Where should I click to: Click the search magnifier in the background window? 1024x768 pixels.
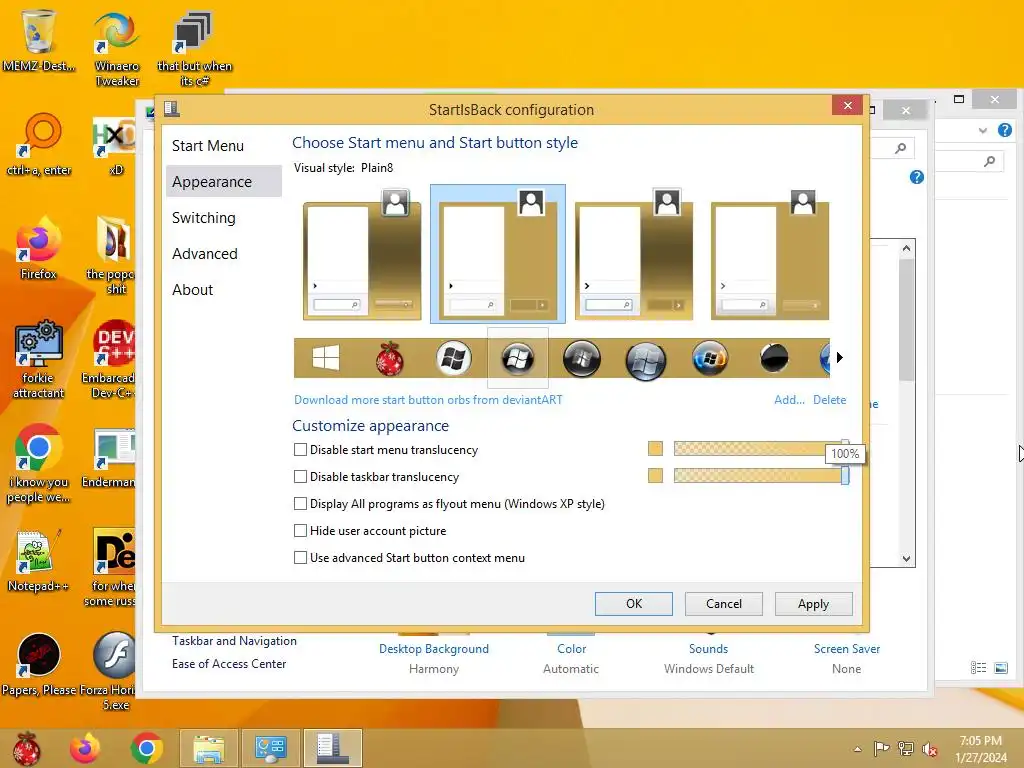(990, 161)
